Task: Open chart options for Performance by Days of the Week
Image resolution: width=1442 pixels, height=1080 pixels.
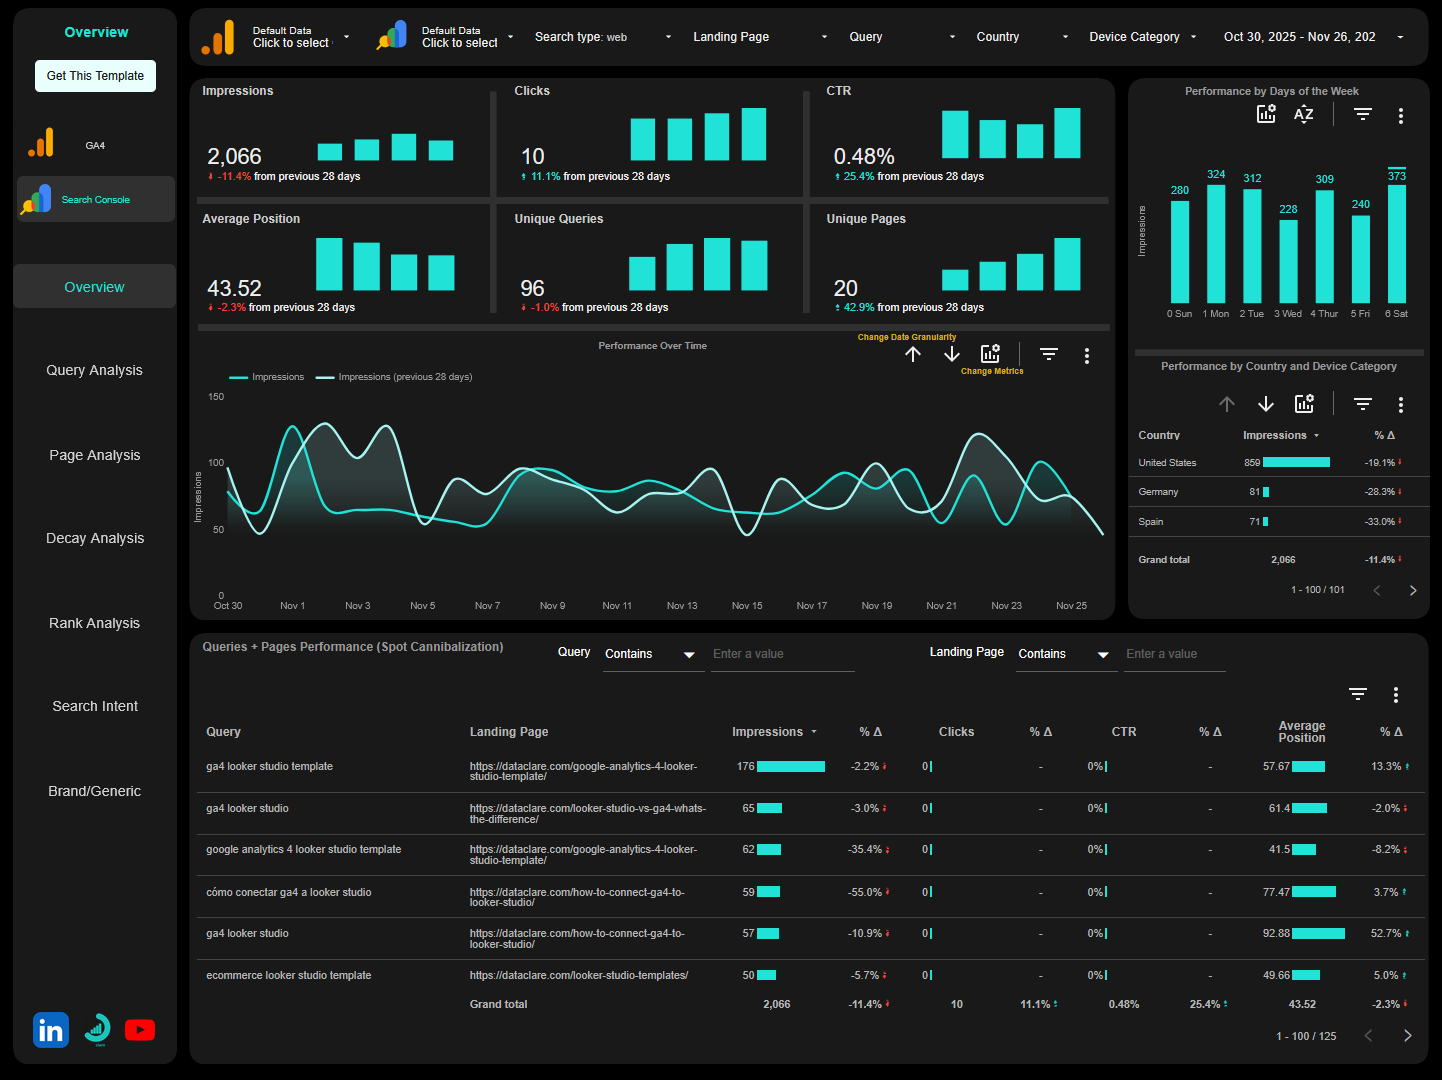Action: (x=1401, y=115)
